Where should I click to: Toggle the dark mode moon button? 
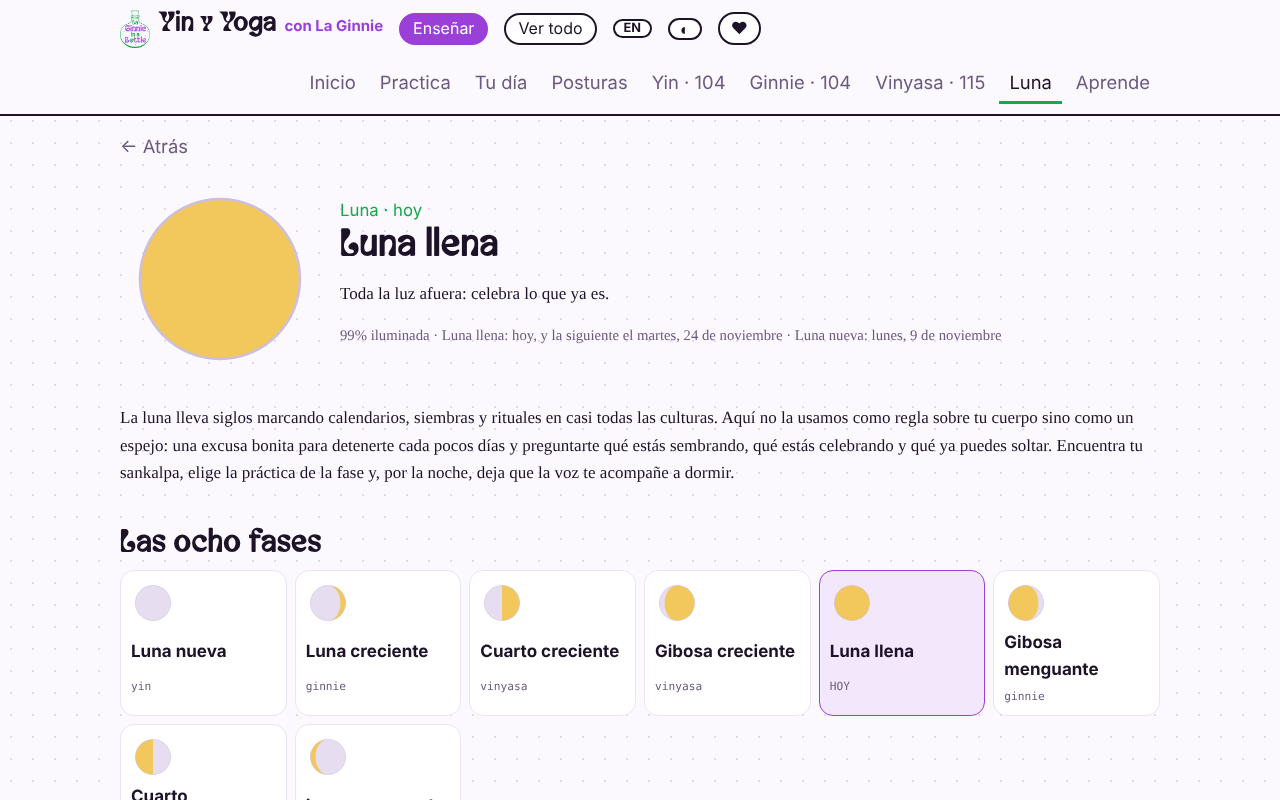pos(685,29)
